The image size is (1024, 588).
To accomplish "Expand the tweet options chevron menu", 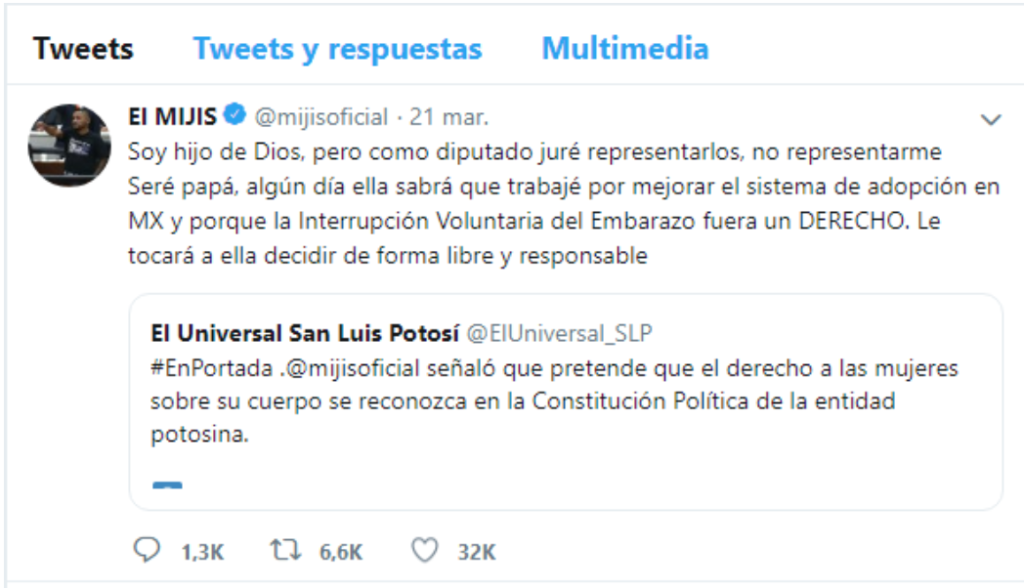I will [990, 120].
